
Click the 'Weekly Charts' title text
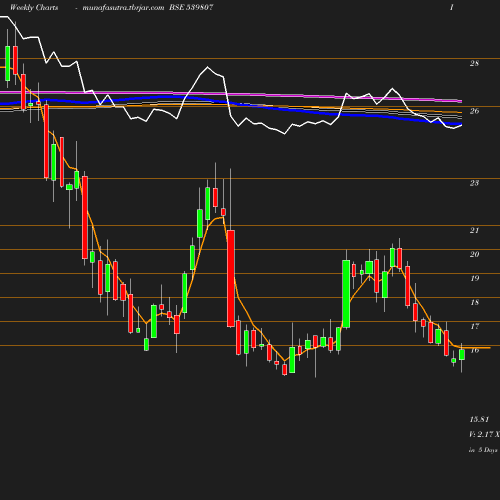click(x=34, y=7)
